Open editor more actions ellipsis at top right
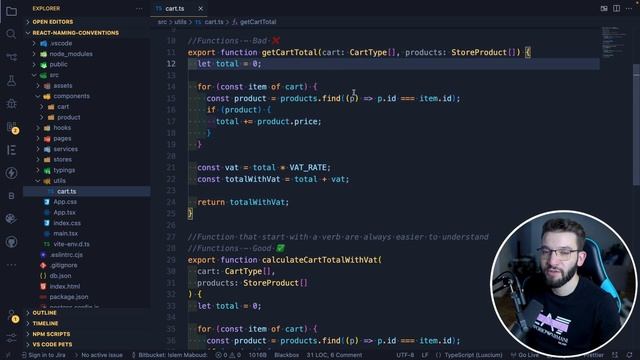640x360 pixels. [629, 9]
